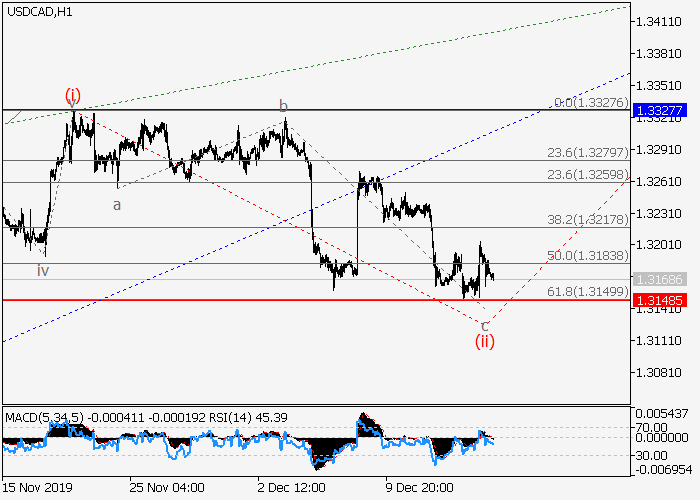Click the red wave c label
This screenshot has height=500, width=700.
(x=485, y=325)
